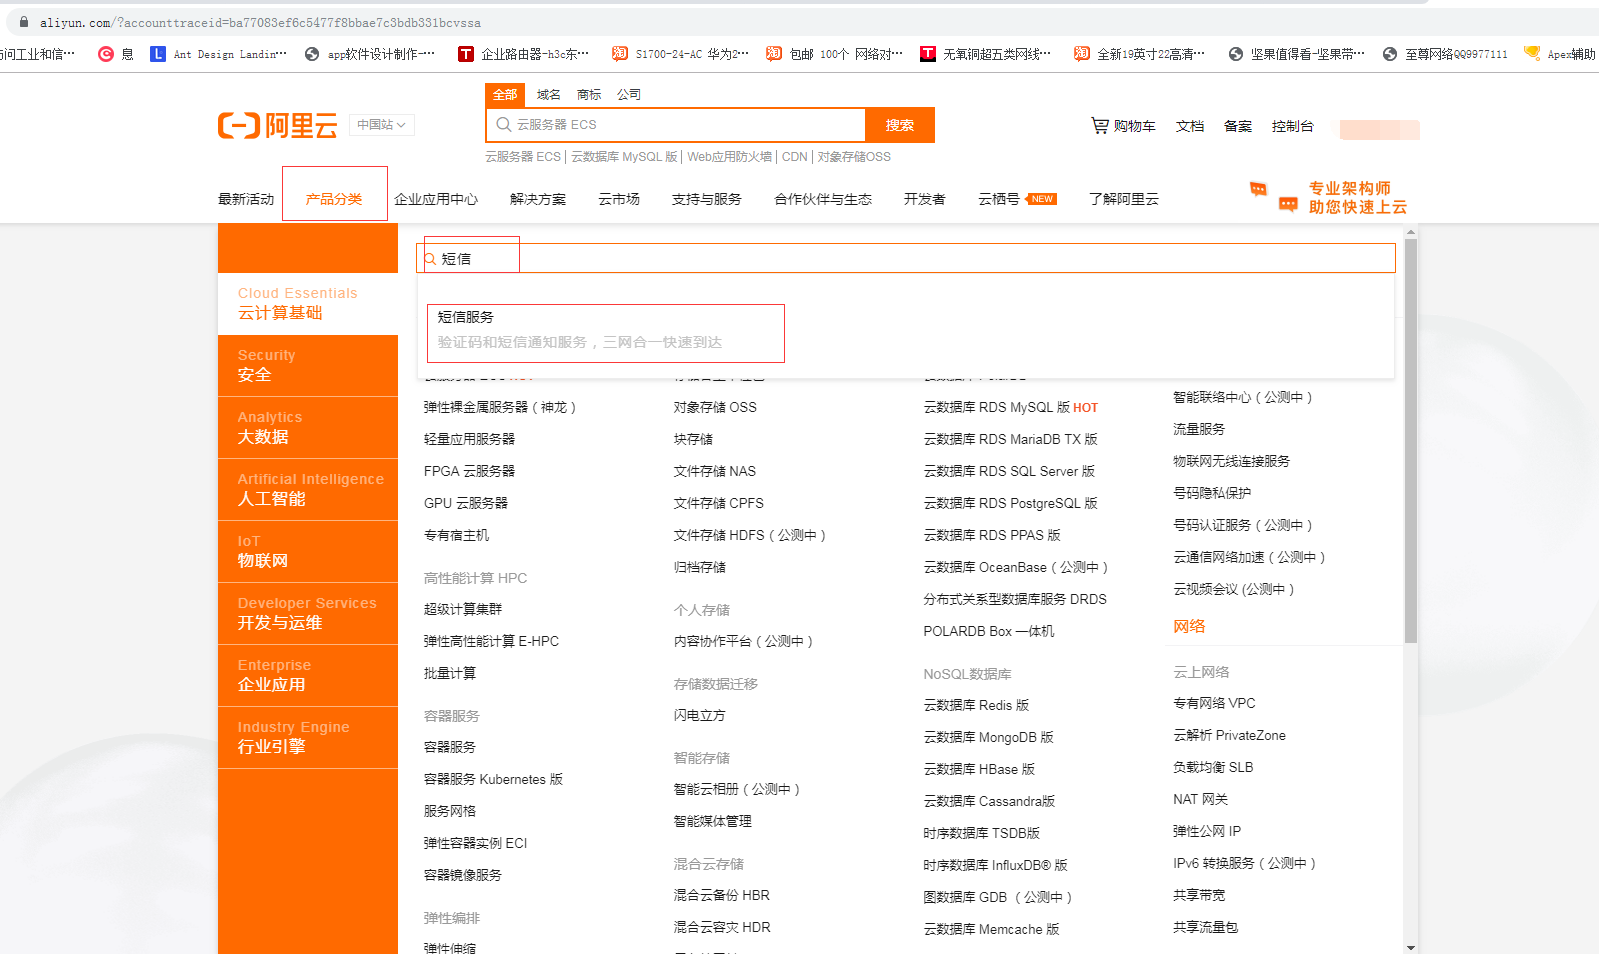Select the 公司 search tab
Image resolution: width=1599 pixels, height=954 pixels.
(629, 95)
